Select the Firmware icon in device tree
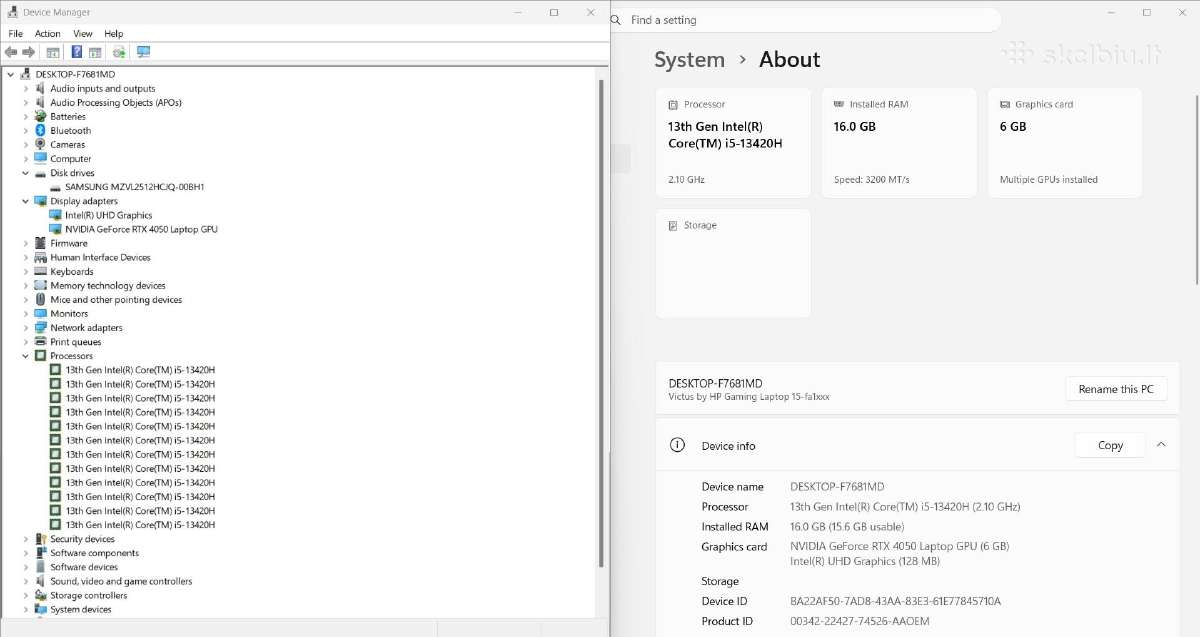 (x=40, y=243)
